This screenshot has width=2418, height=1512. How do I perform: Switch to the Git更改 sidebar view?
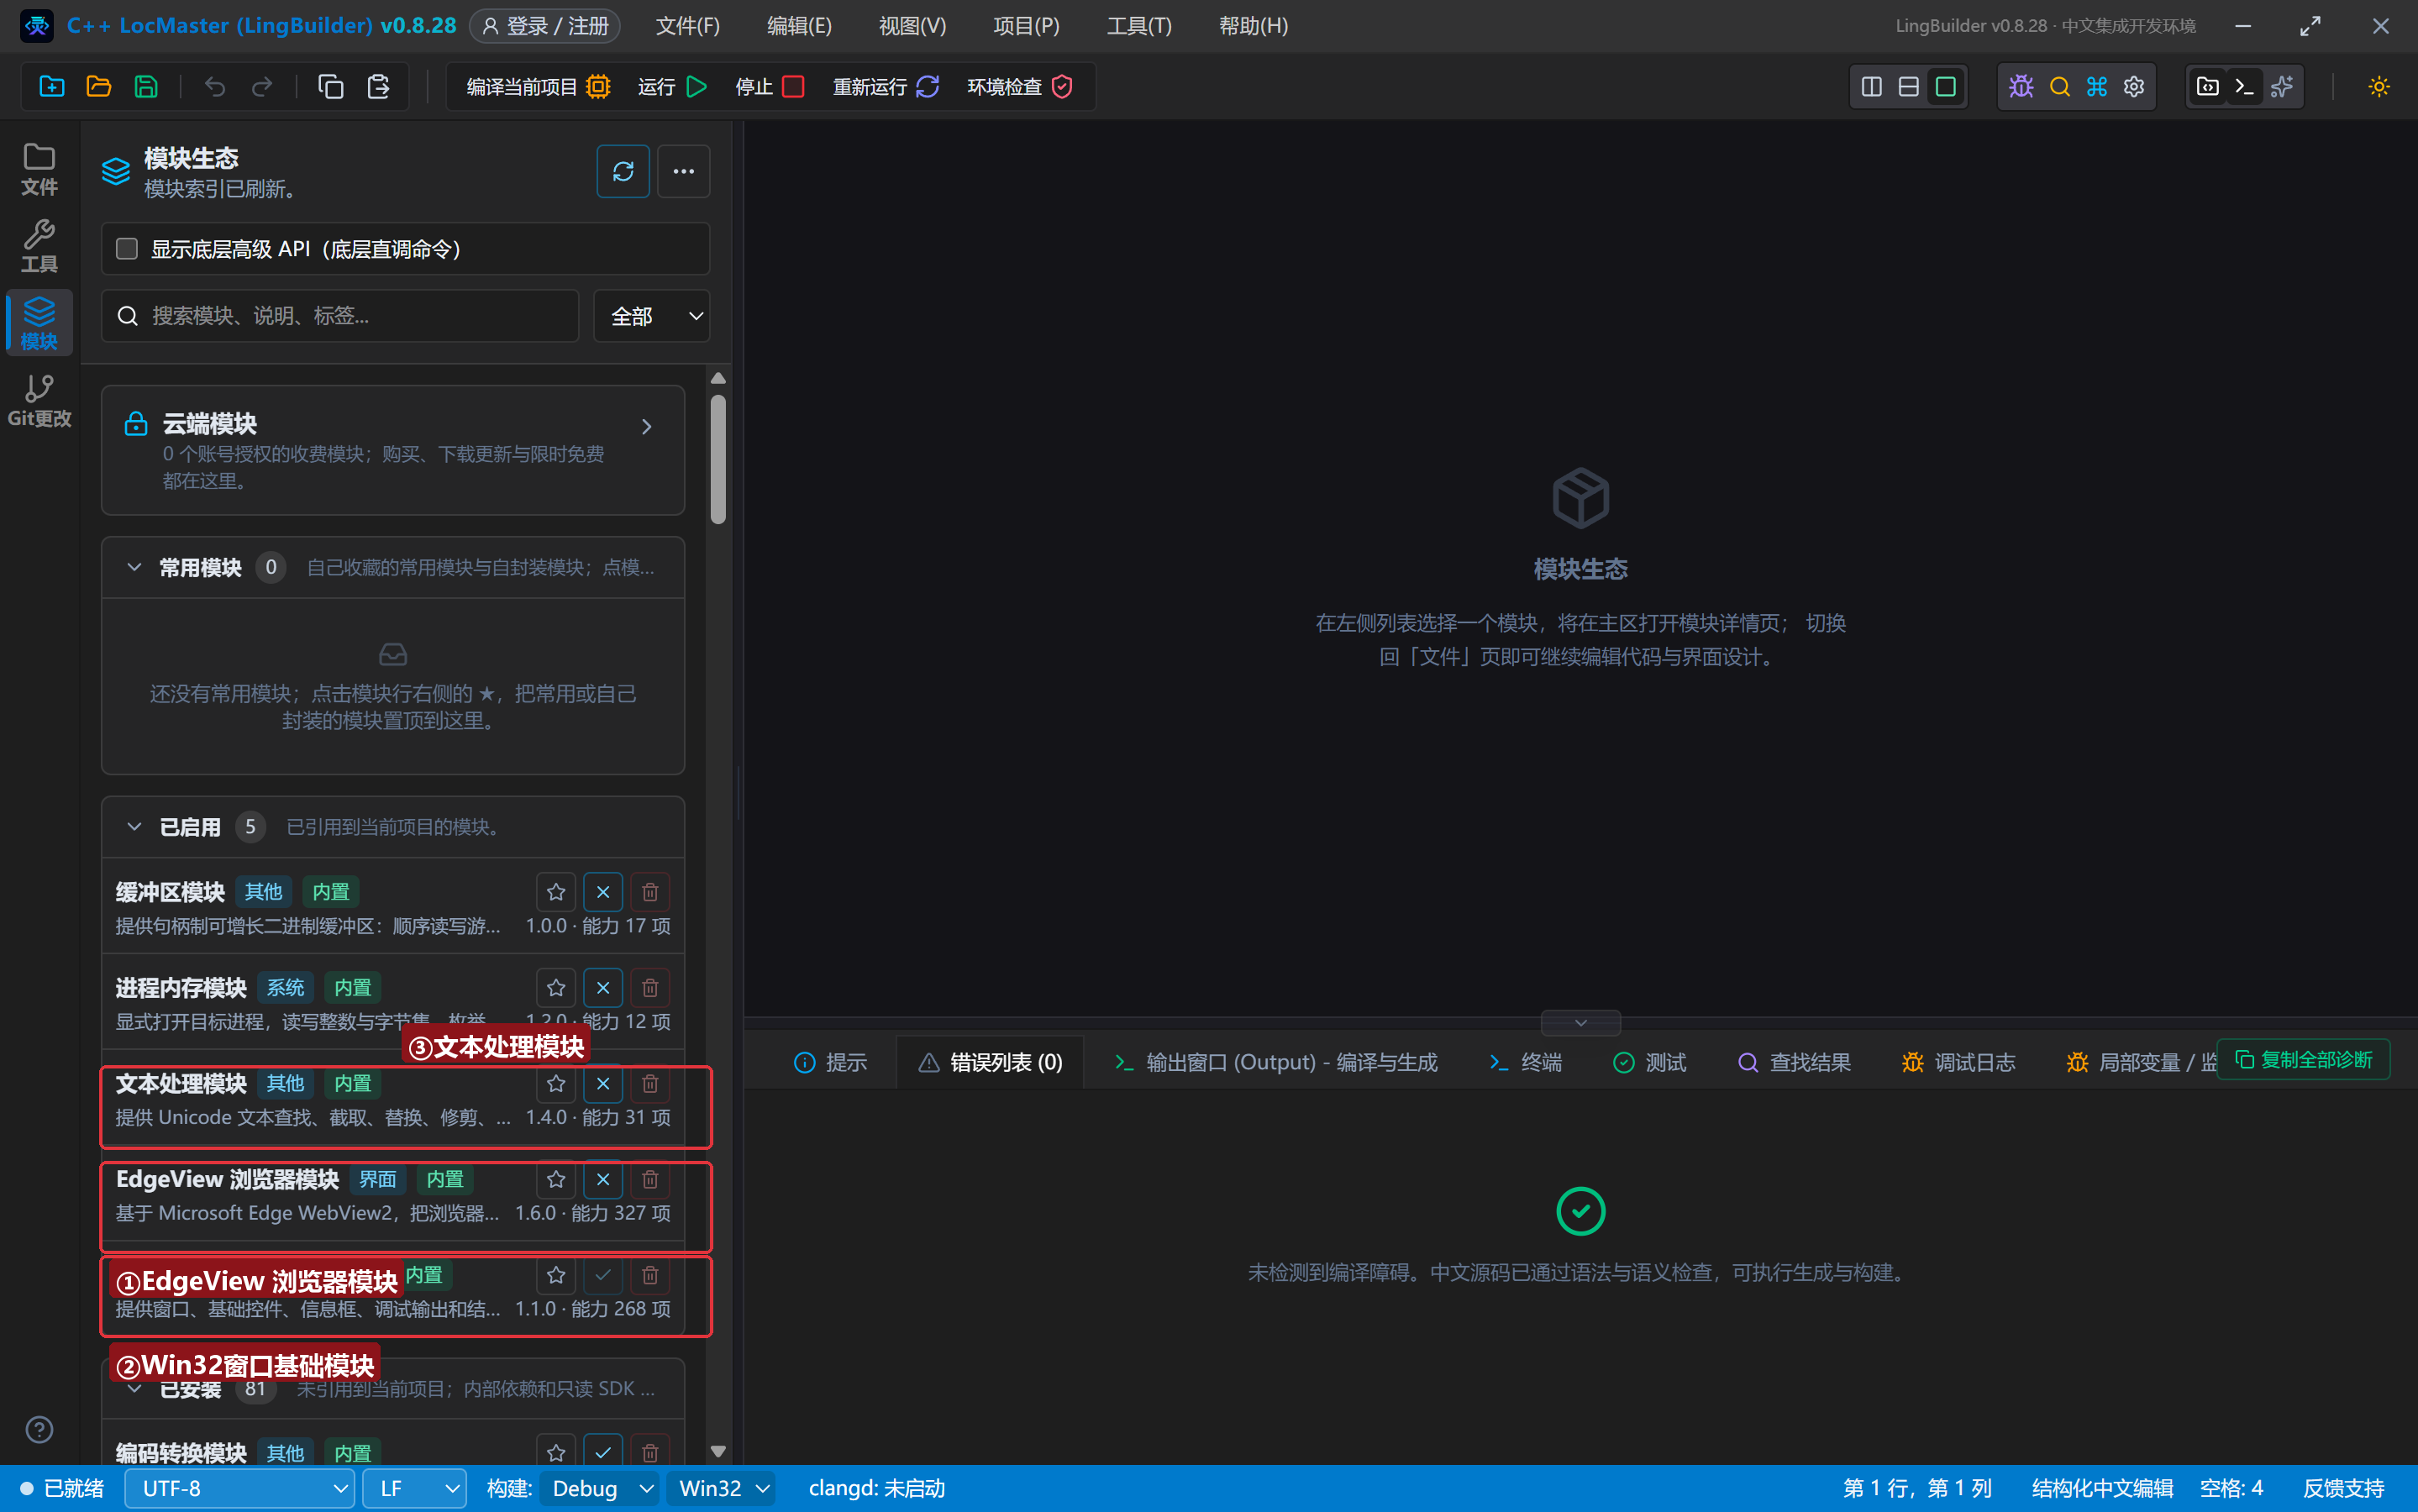39,400
